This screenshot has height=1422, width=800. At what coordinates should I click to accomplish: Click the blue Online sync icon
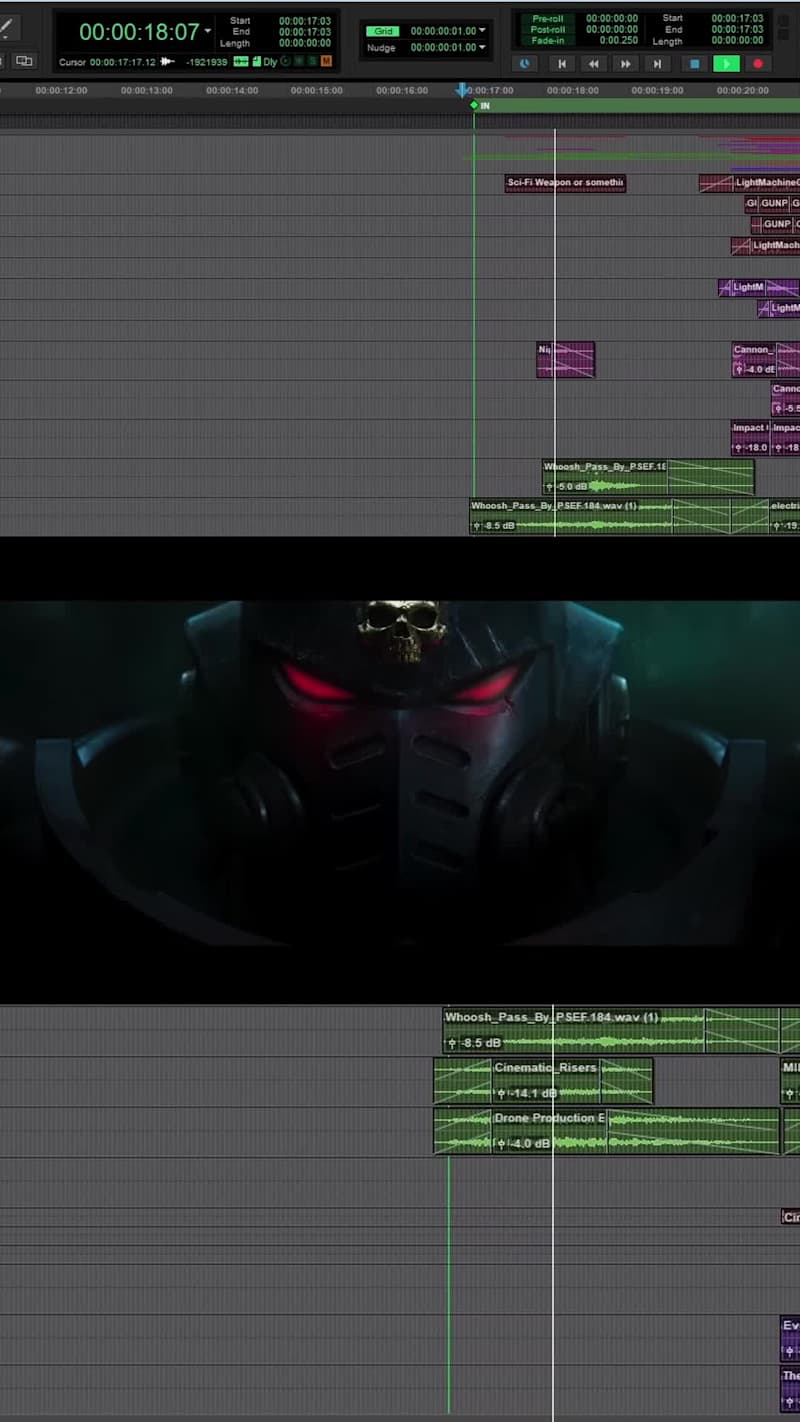526,64
